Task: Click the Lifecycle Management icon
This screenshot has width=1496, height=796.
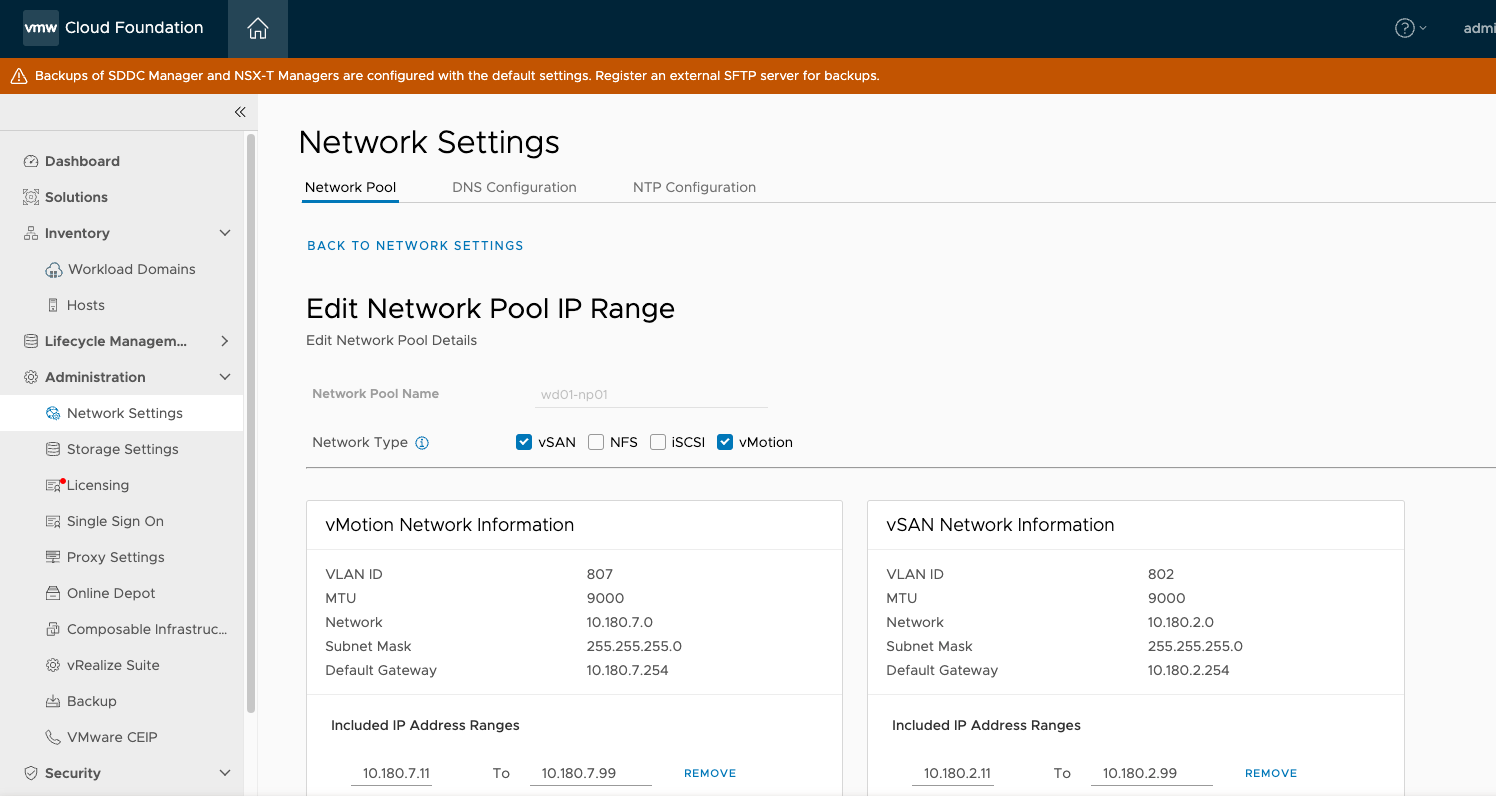Action: pos(30,341)
